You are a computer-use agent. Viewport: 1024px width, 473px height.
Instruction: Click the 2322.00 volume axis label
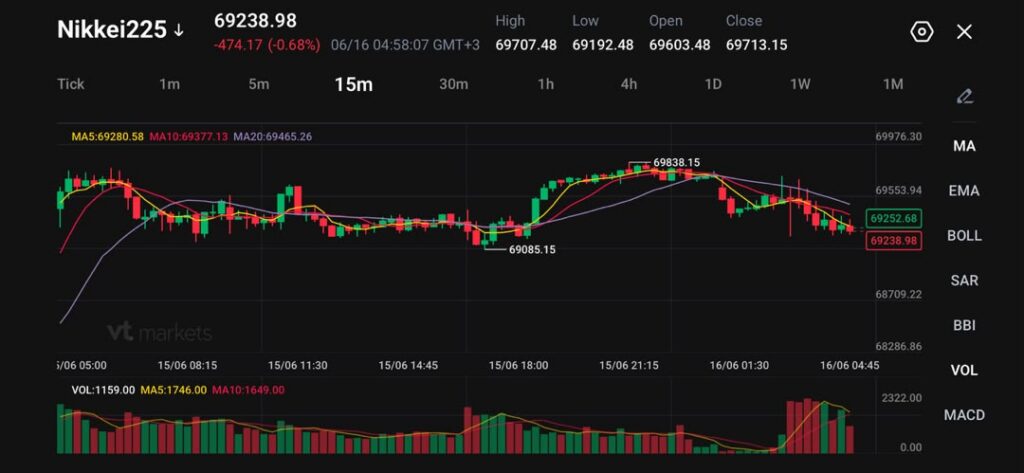pos(902,398)
